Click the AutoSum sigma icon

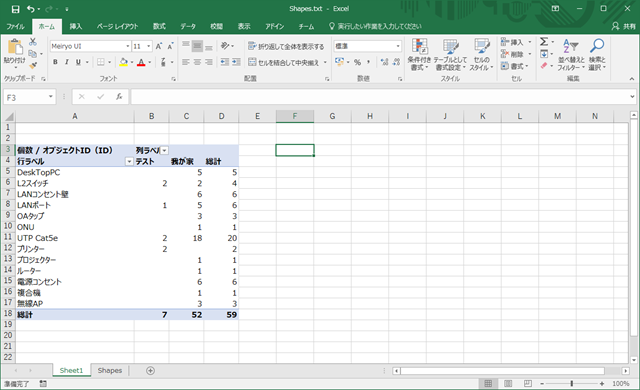point(544,42)
